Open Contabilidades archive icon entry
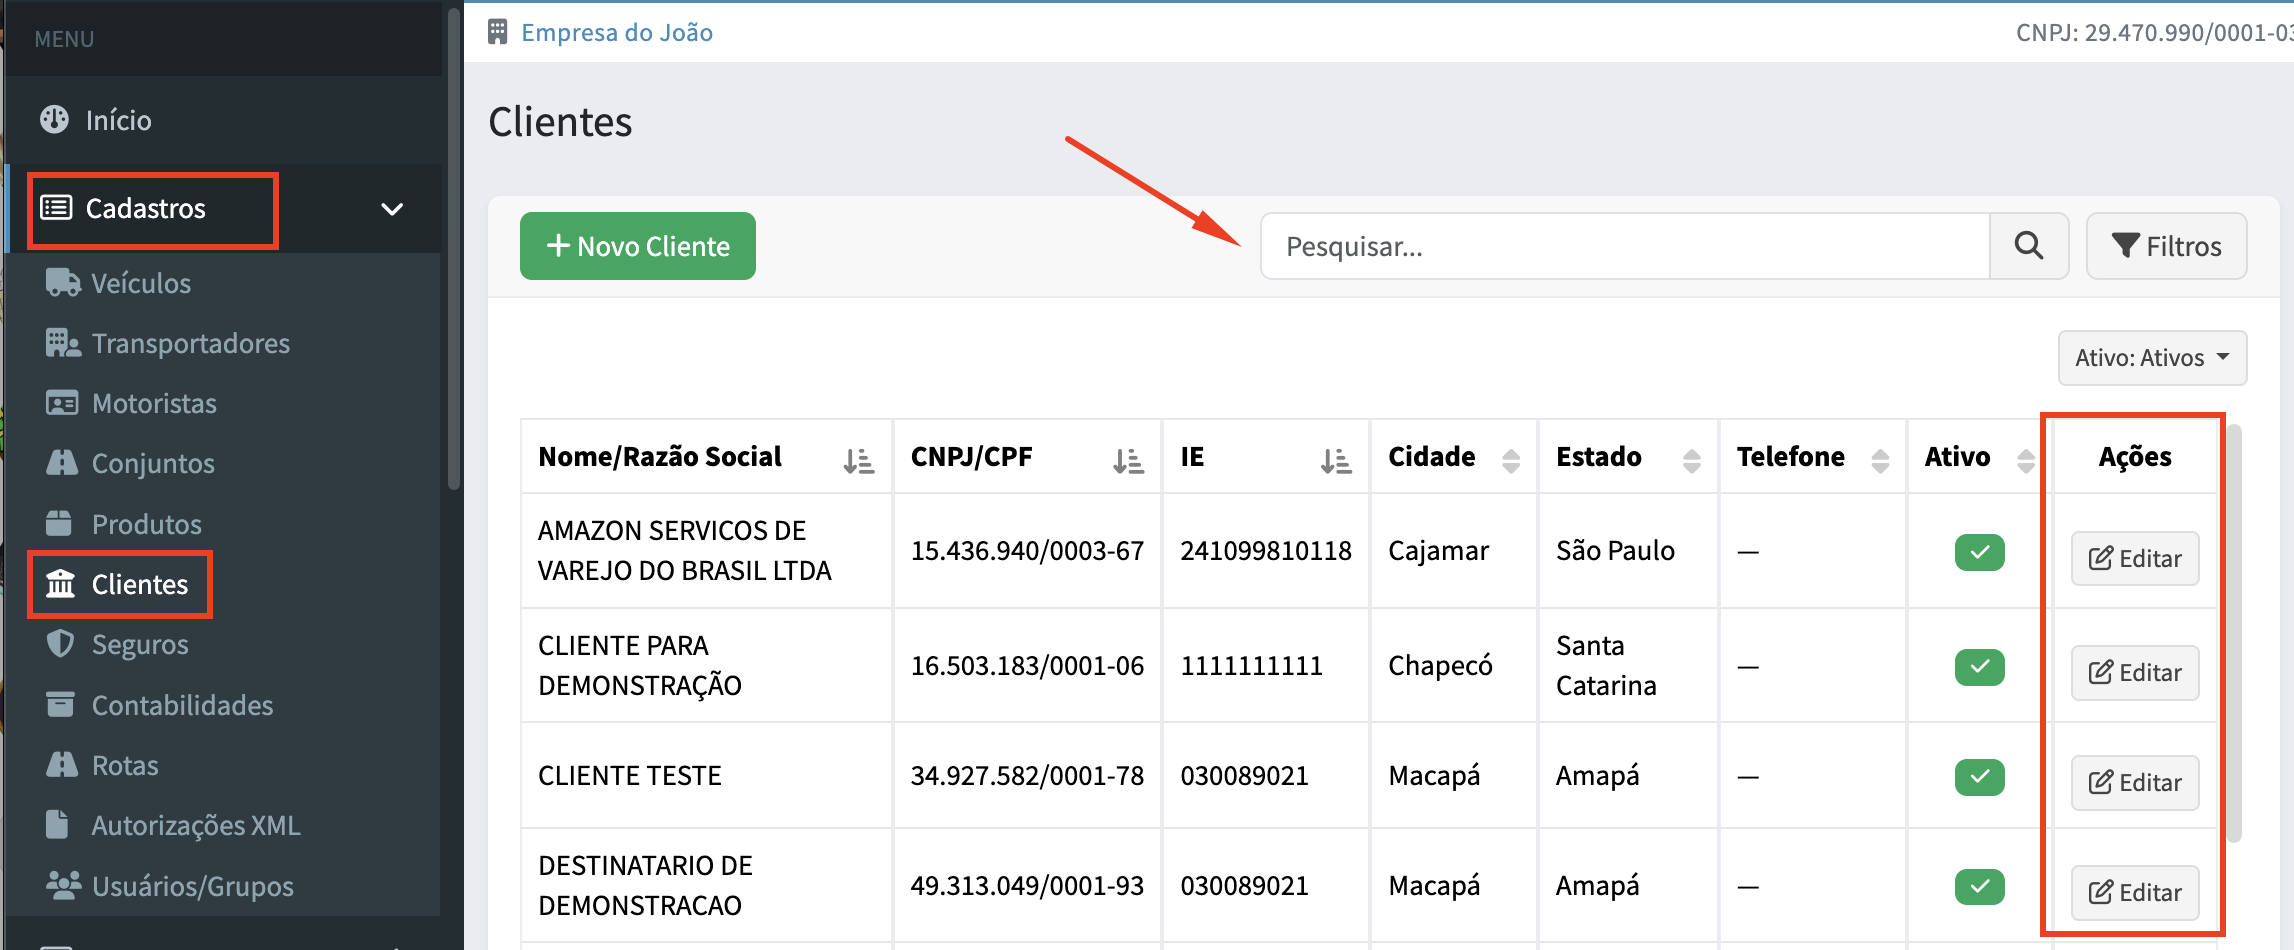 tap(60, 704)
